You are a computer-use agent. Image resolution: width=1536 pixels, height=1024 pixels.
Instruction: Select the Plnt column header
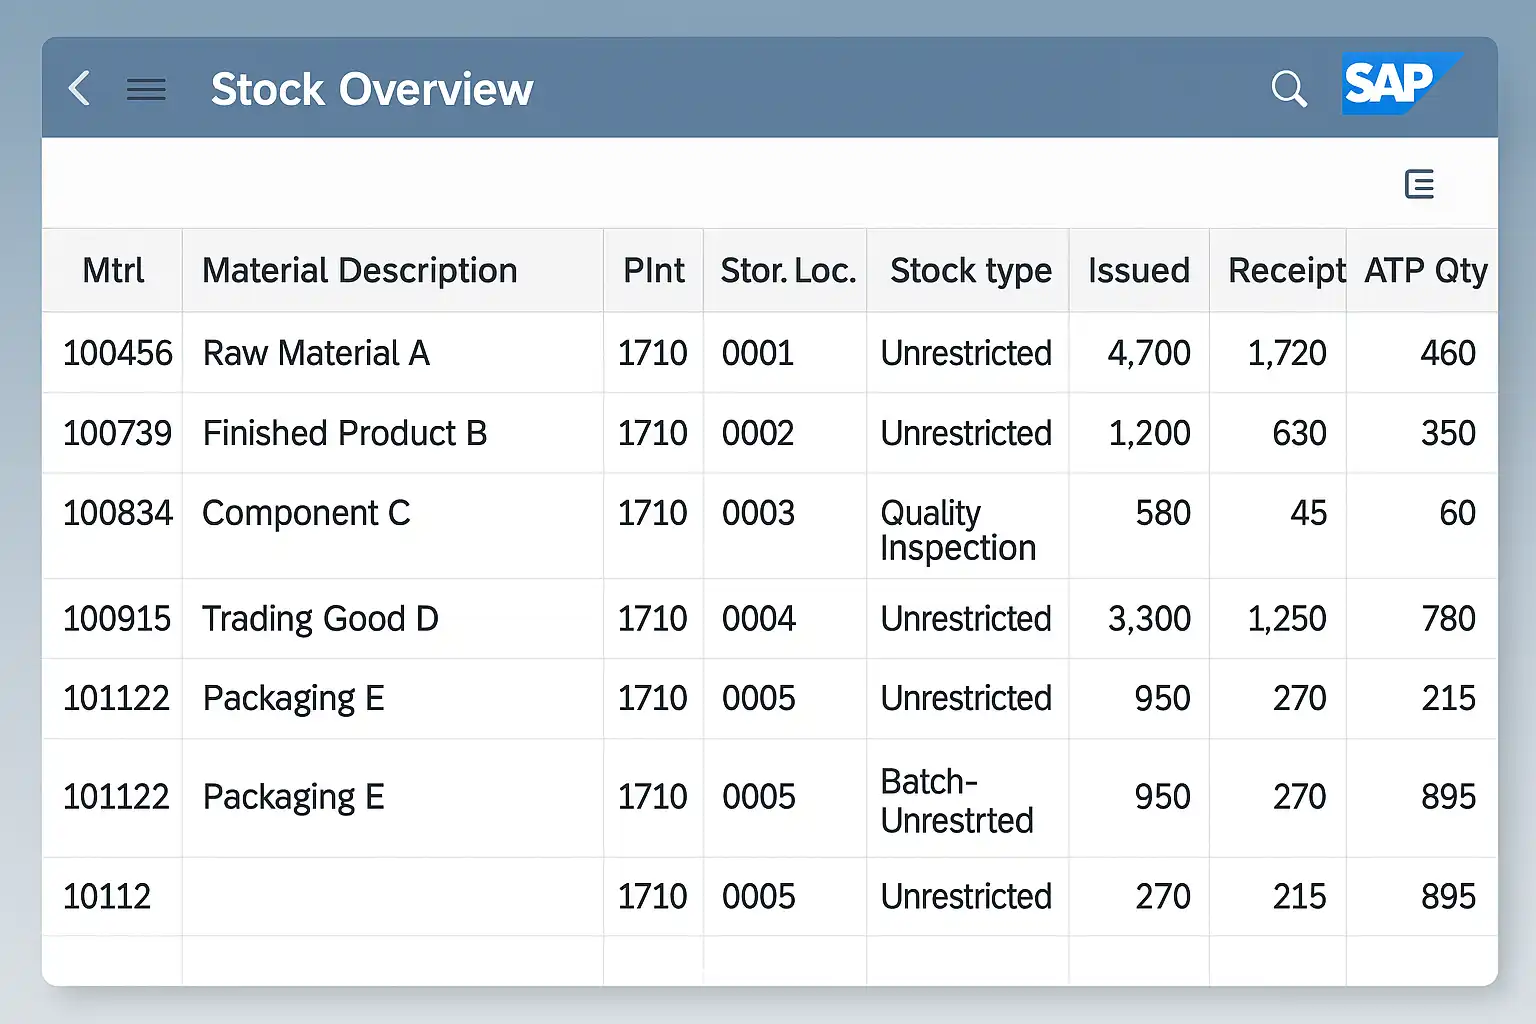point(653,270)
